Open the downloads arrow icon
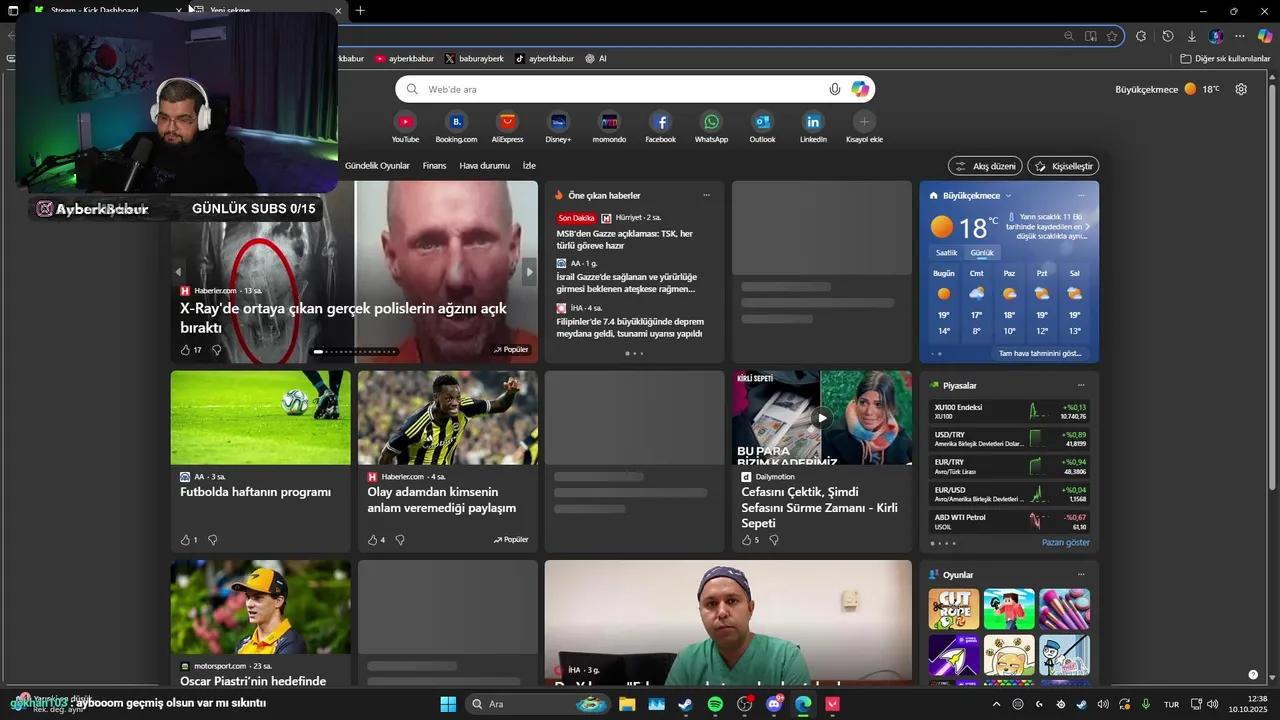Image resolution: width=1280 pixels, height=720 pixels. (x=1191, y=36)
